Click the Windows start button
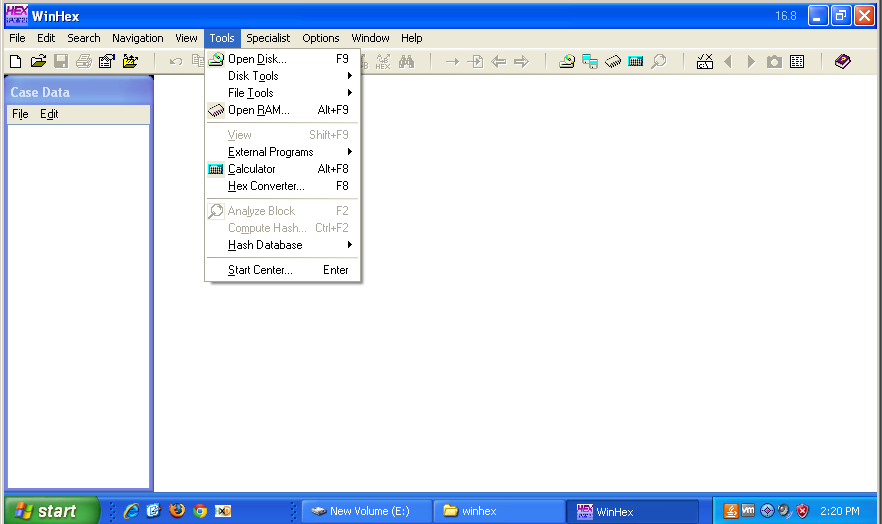The width and height of the screenshot is (882, 524). coord(51,511)
